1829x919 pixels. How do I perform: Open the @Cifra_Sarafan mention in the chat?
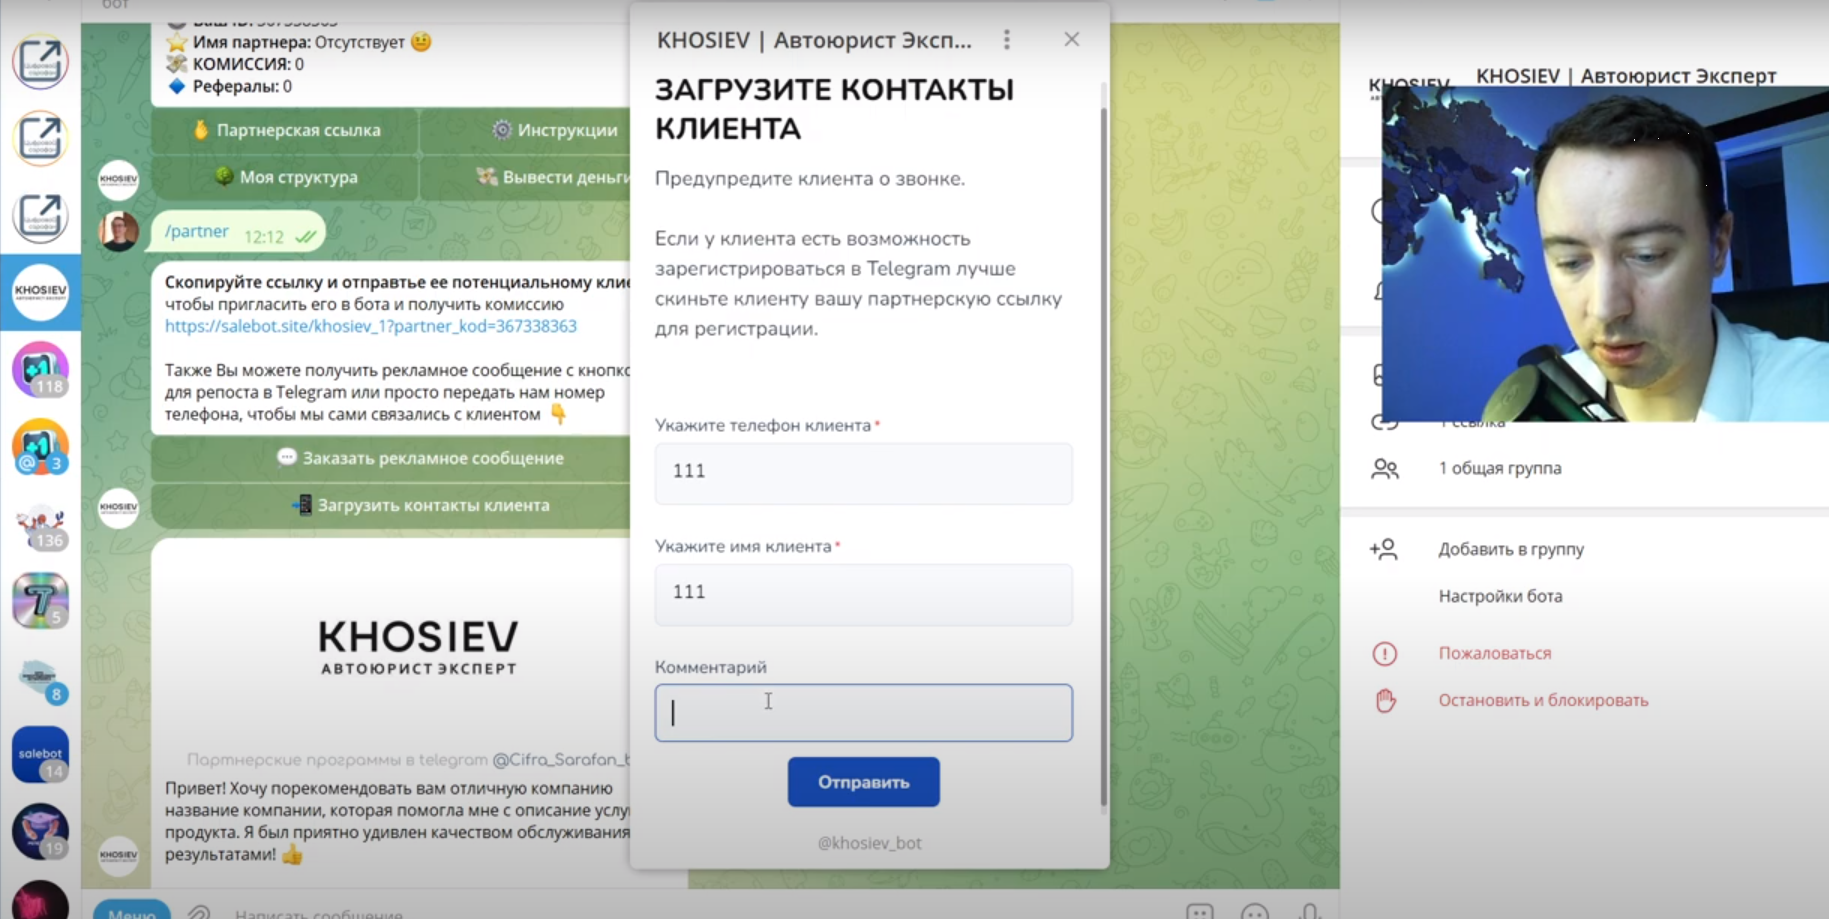(x=561, y=759)
